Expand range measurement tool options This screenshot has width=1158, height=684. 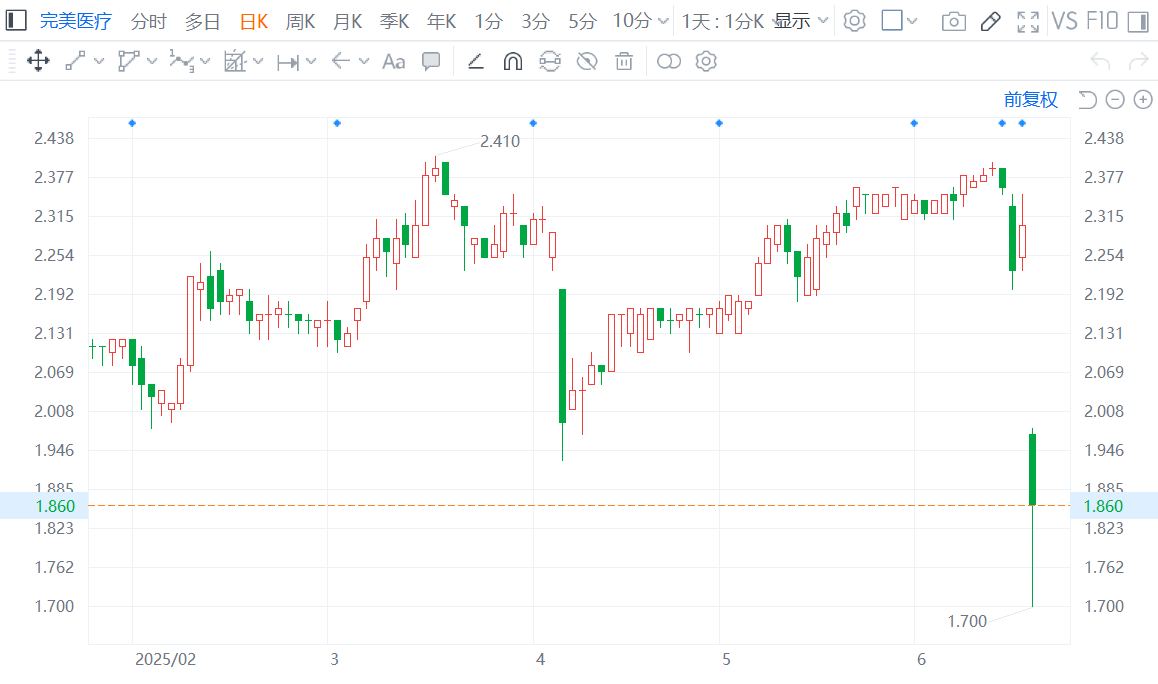311,61
